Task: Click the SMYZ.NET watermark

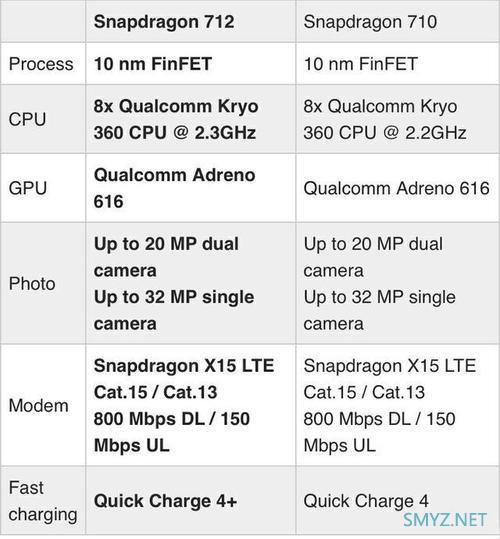Action: point(445,520)
